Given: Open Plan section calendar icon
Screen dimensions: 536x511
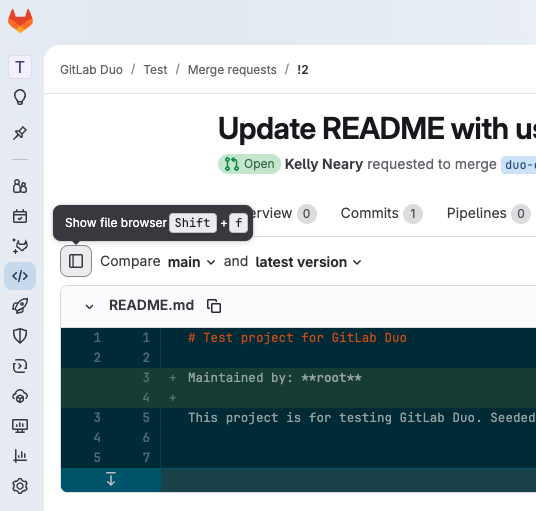Looking at the screenshot, I should click(x=20, y=216).
